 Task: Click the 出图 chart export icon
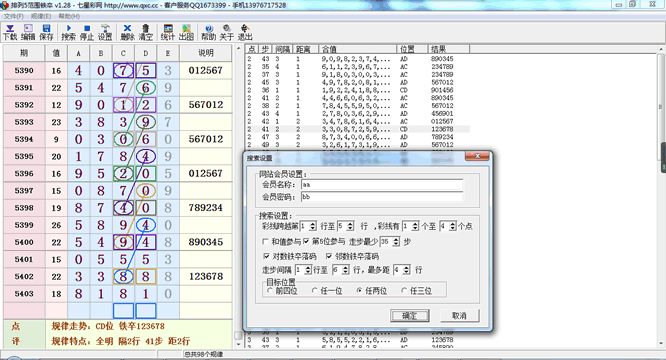point(186,32)
